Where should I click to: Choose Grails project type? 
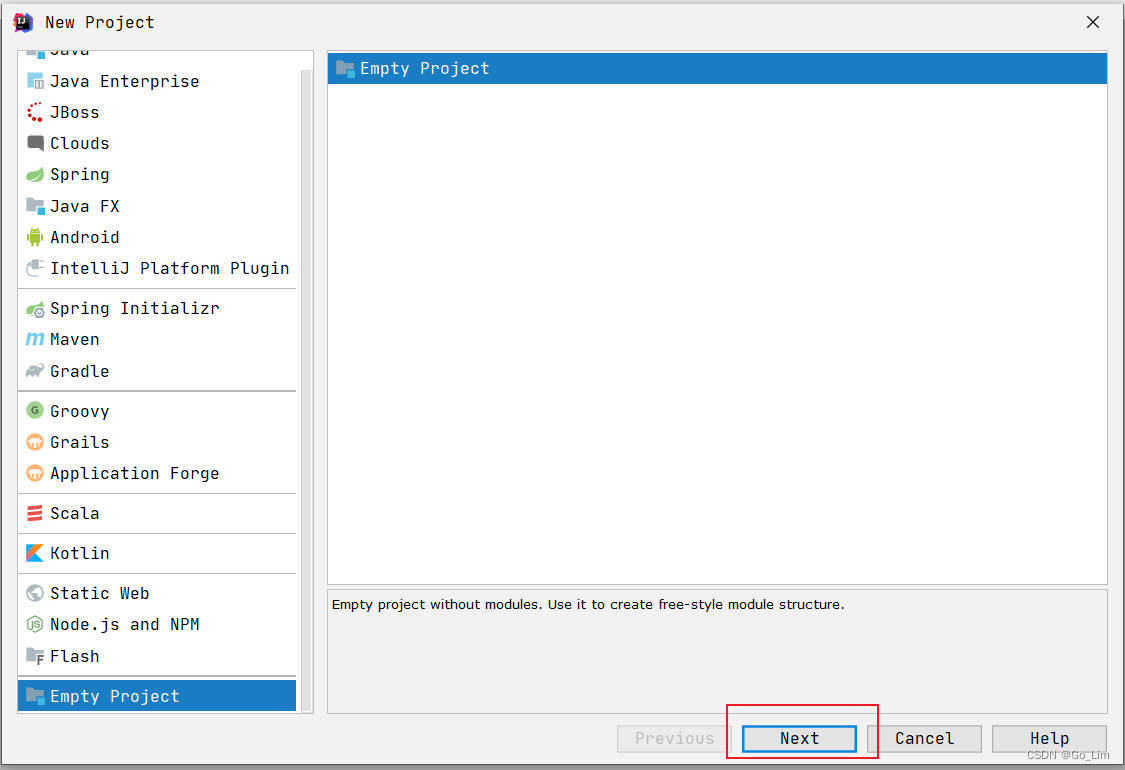pos(156,442)
